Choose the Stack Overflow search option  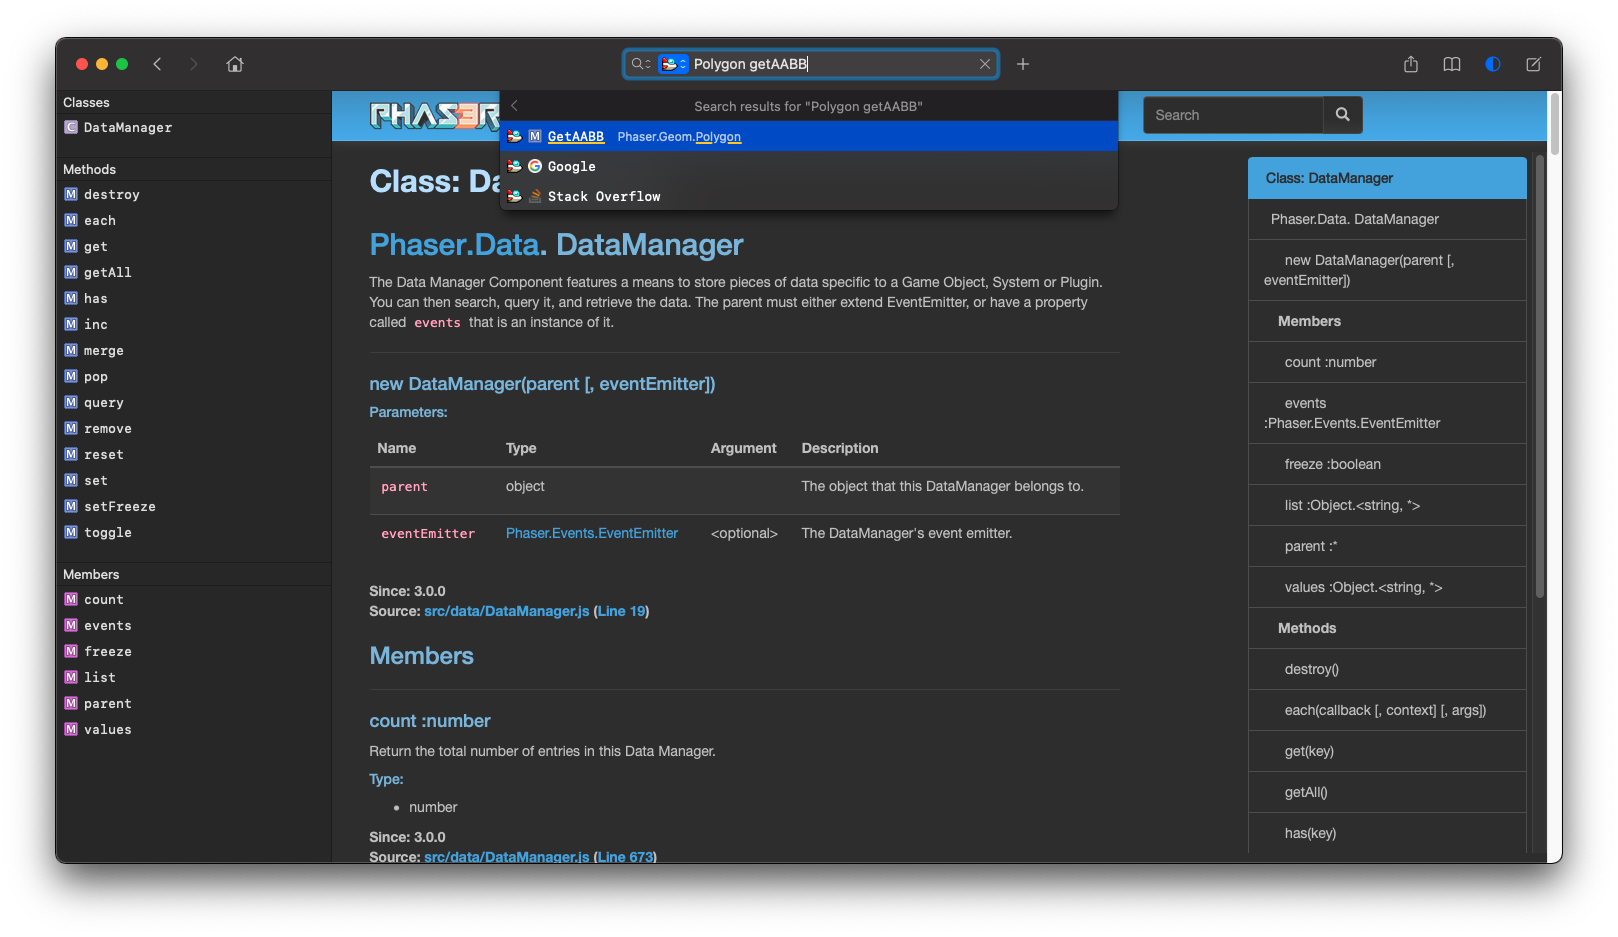point(602,196)
